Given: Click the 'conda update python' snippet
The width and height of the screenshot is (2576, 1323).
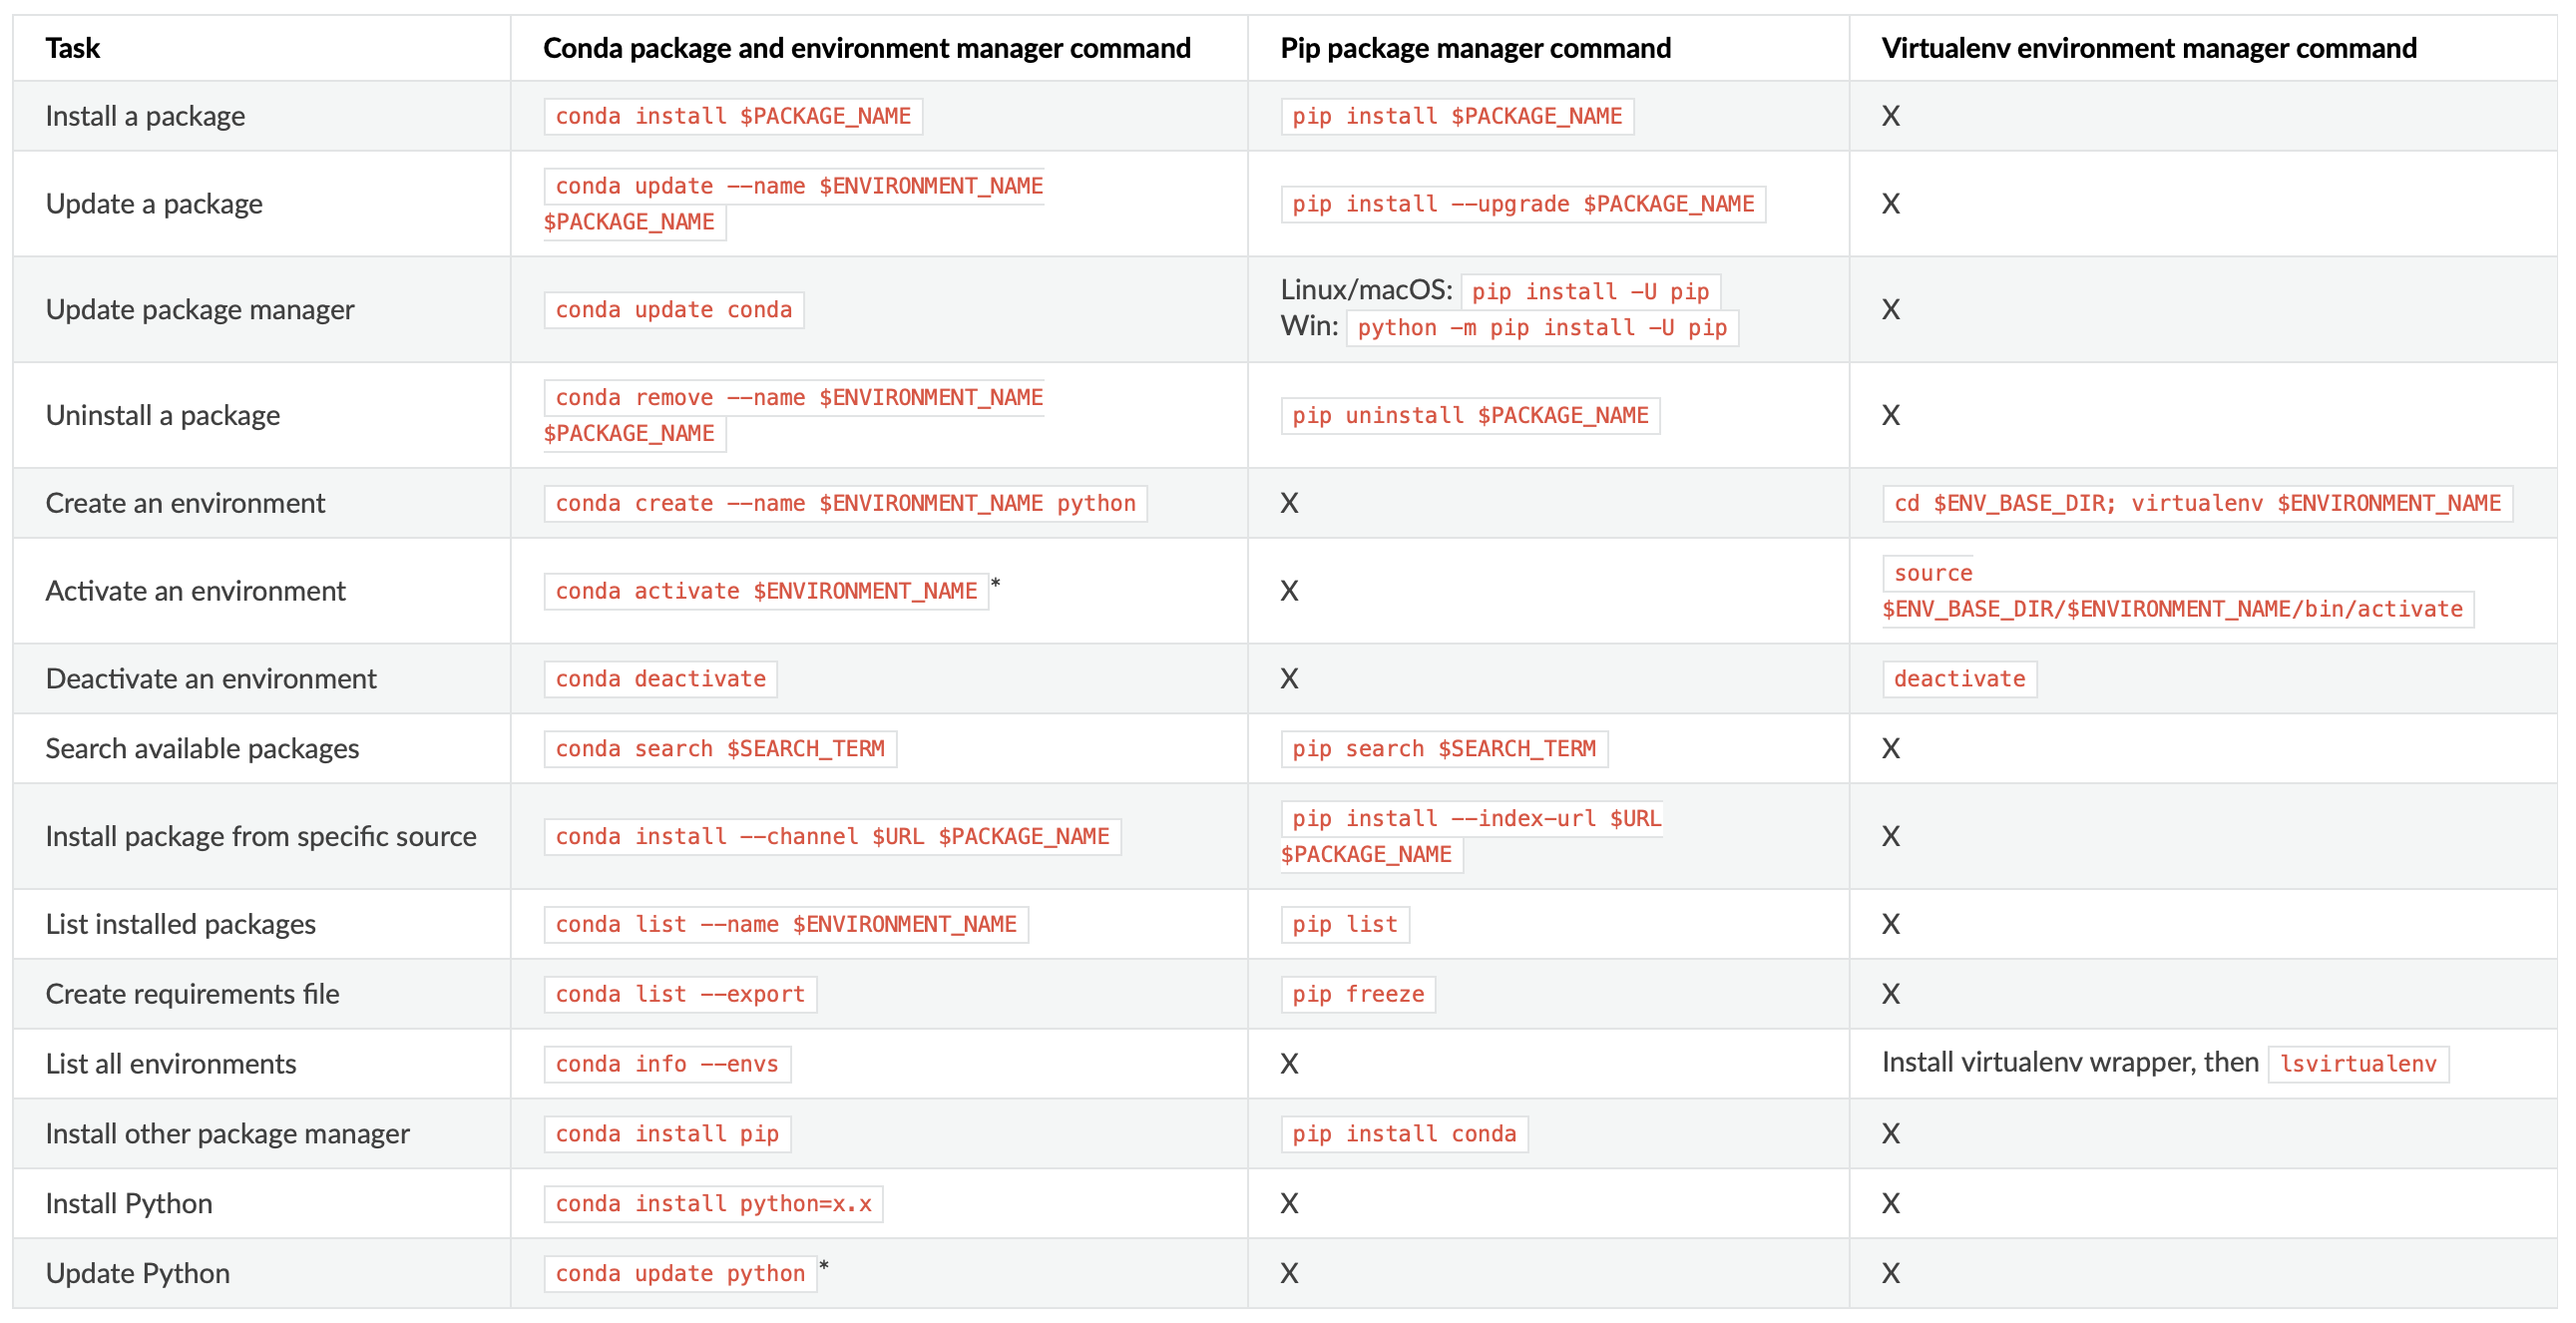Looking at the screenshot, I should click(x=679, y=1274).
